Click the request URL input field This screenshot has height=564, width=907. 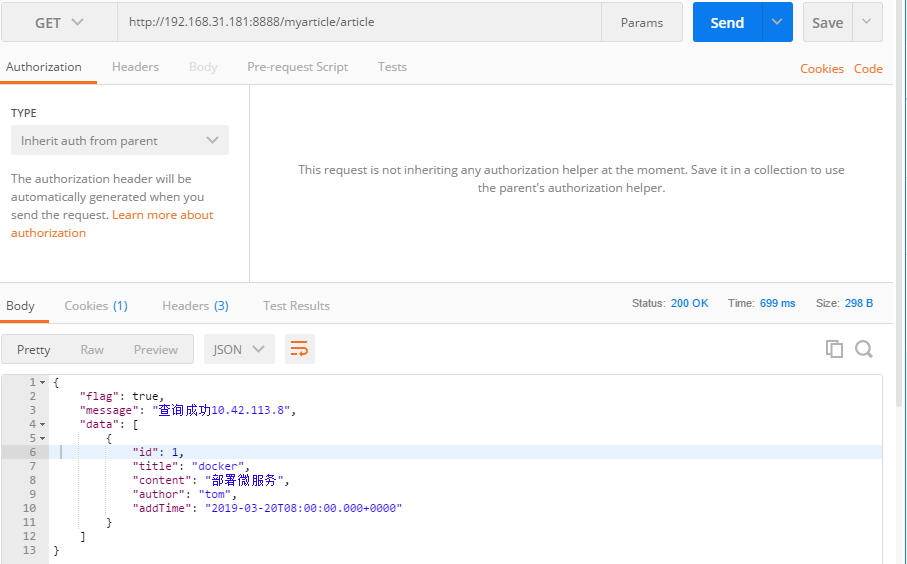[x=358, y=22]
